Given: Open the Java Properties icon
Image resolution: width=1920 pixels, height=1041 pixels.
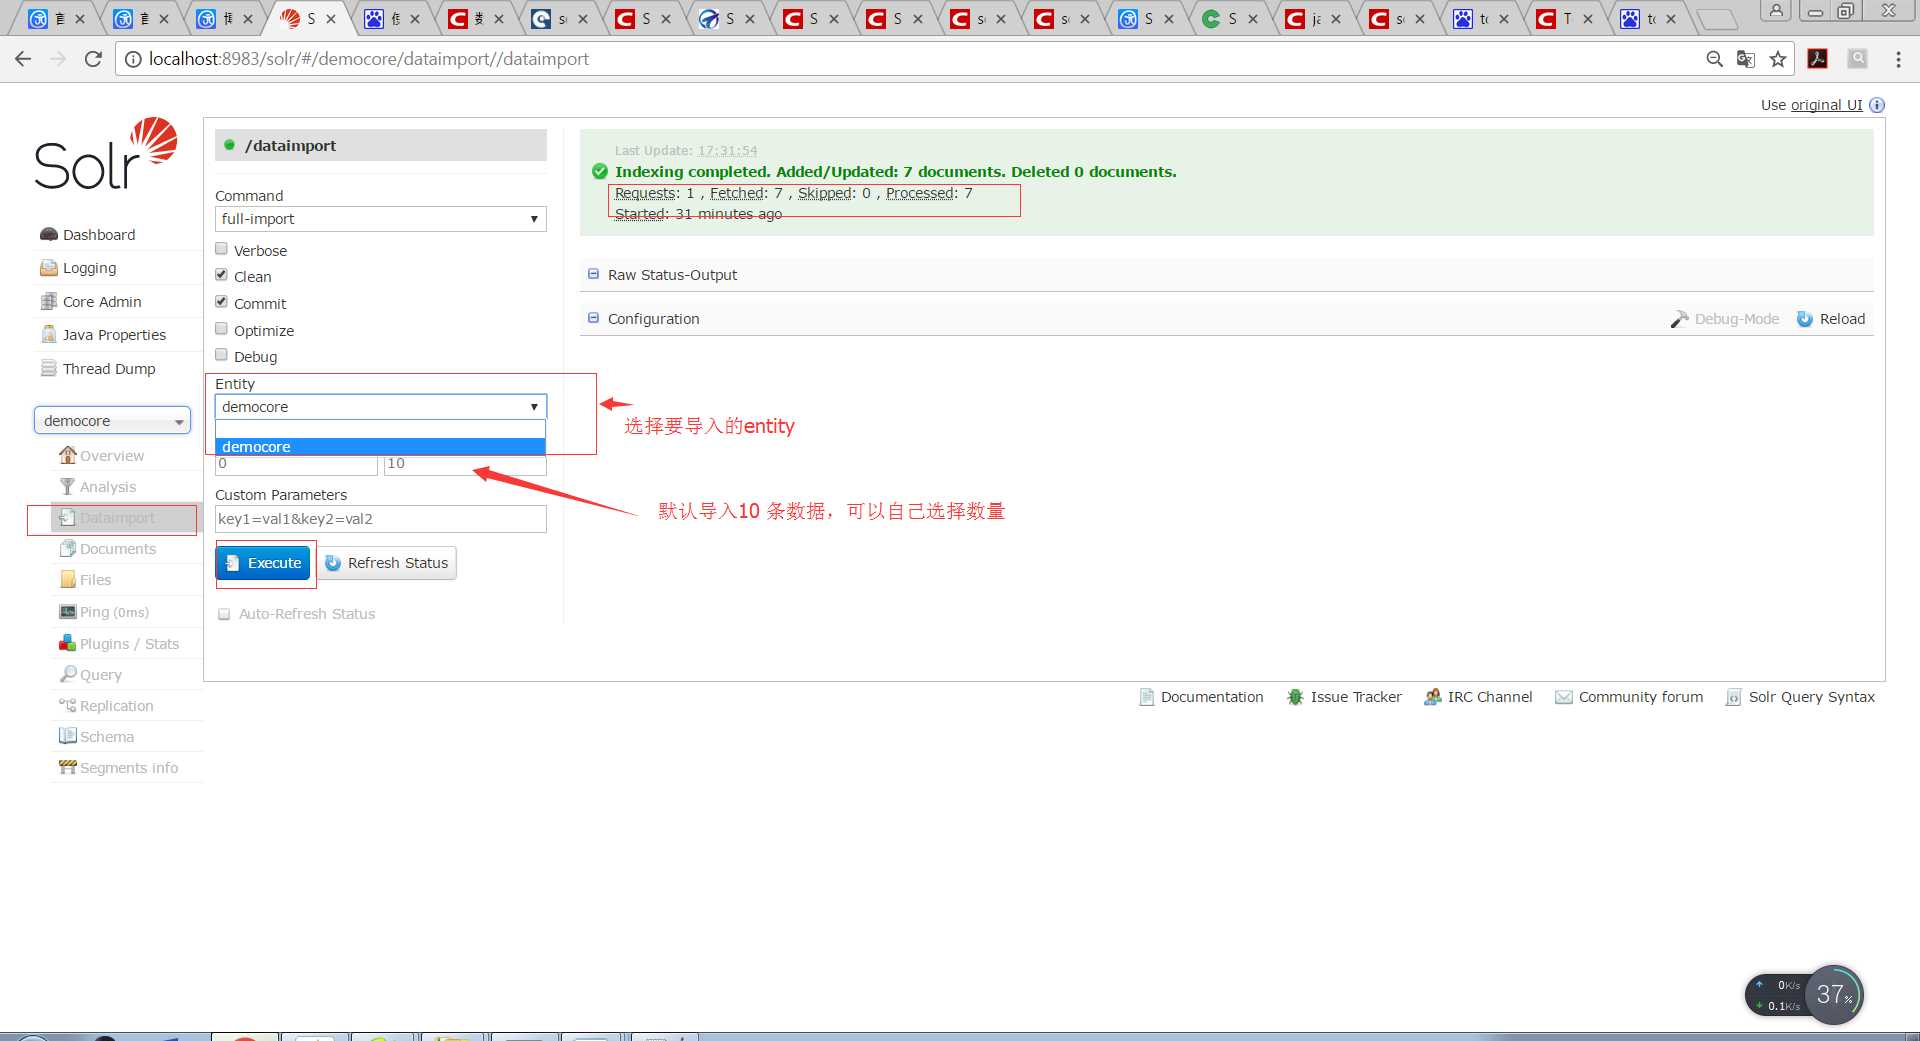Looking at the screenshot, I should [x=48, y=334].
